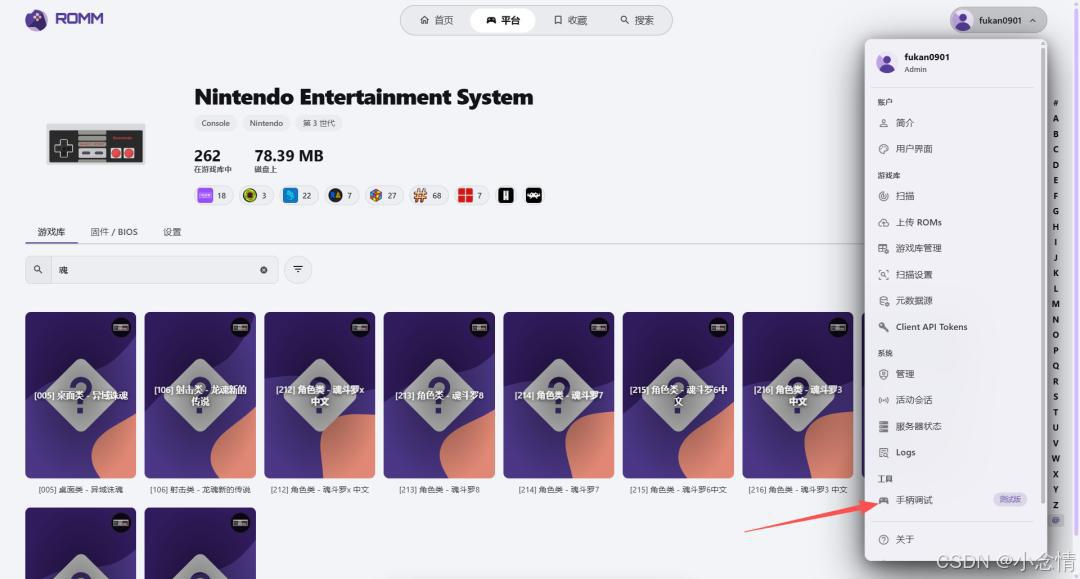Click the hash badge showing 68
This screenshot has height=579, width=1080.
tap(428, 196)
